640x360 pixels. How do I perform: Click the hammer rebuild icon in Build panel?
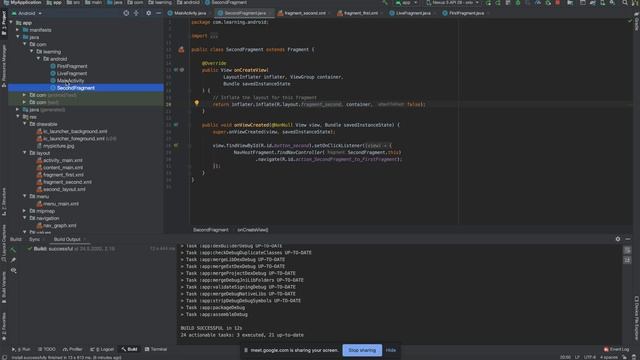pyautogui.click(x=13, y=249)
